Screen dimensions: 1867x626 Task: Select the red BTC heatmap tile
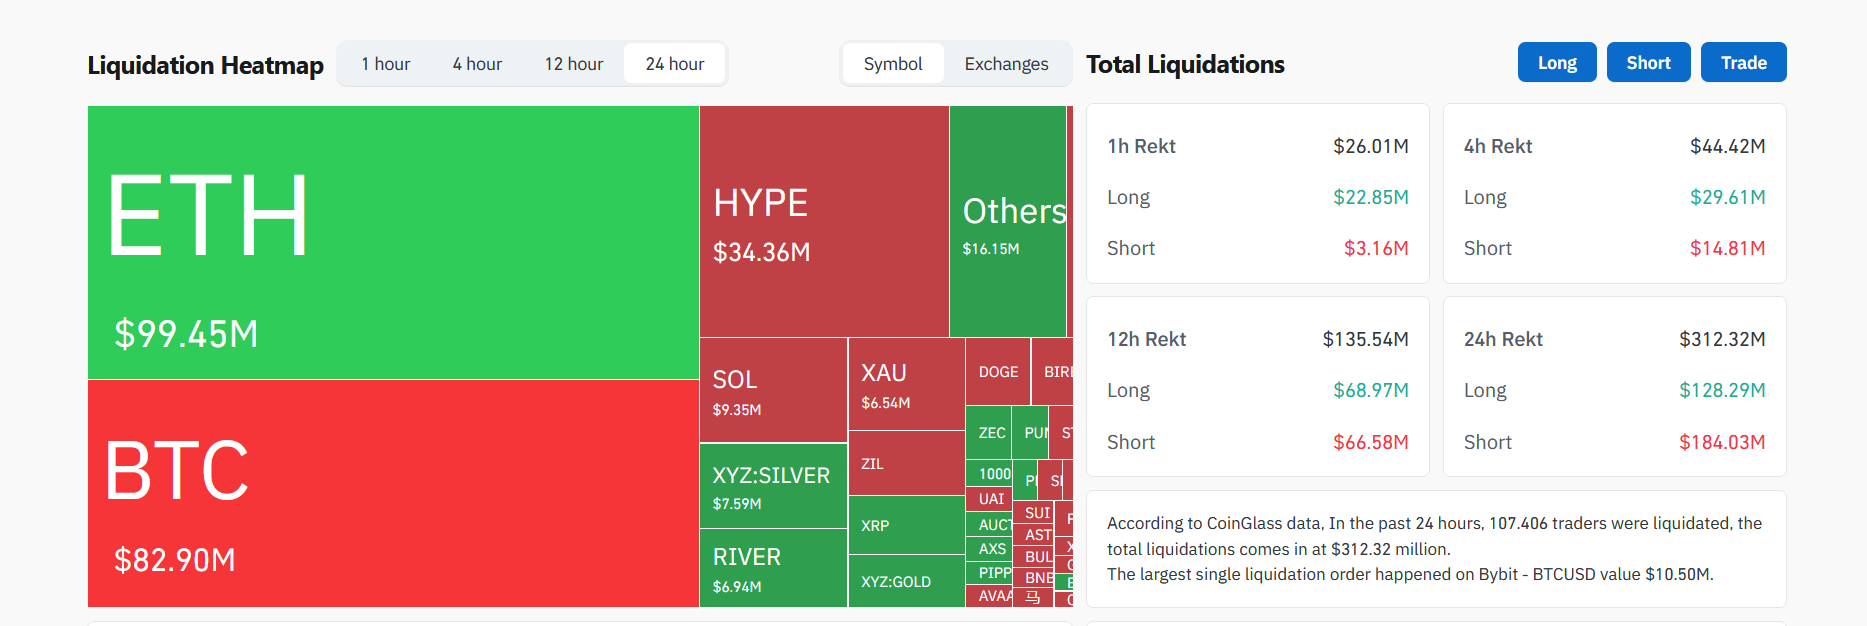393,493
